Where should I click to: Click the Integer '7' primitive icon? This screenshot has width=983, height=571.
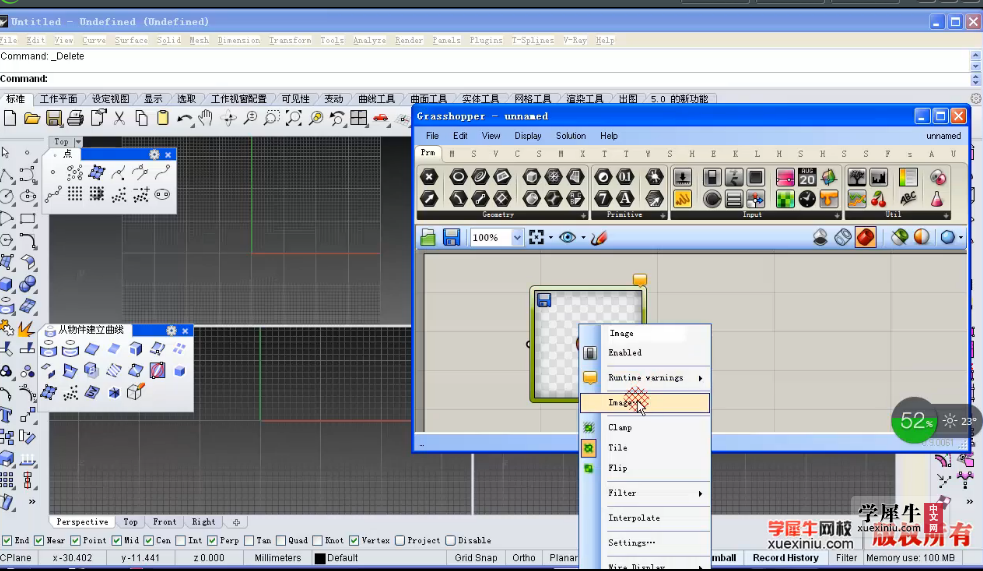603,199
